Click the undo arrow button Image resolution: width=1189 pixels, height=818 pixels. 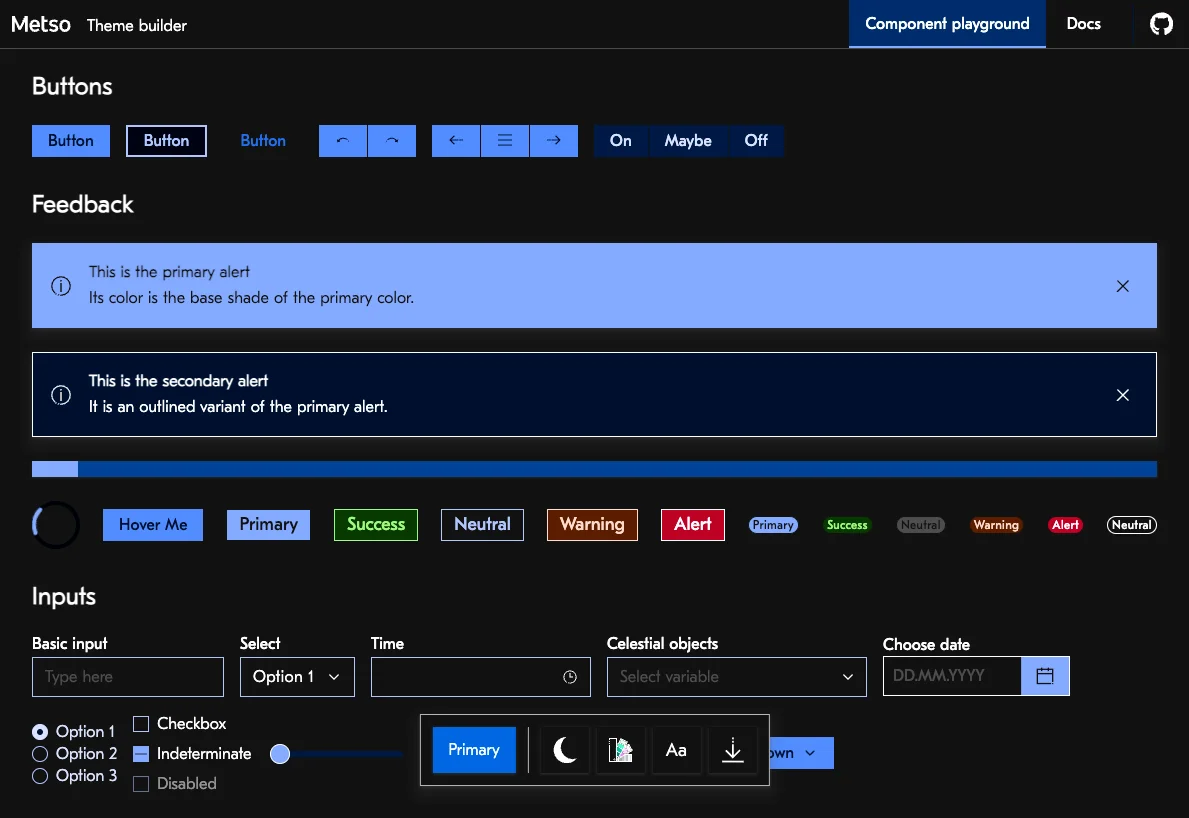(x=343, y=141)
